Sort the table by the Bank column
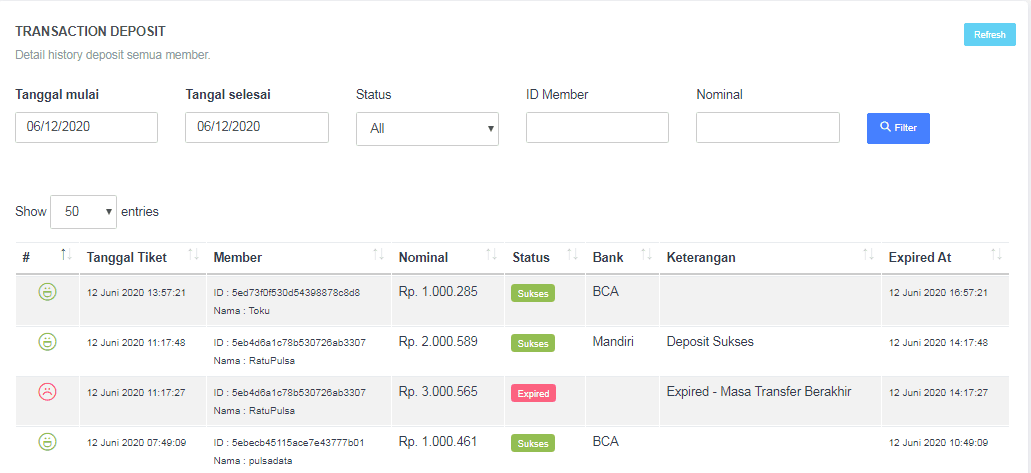1031x473 pixels. click(x=646, y=257)
